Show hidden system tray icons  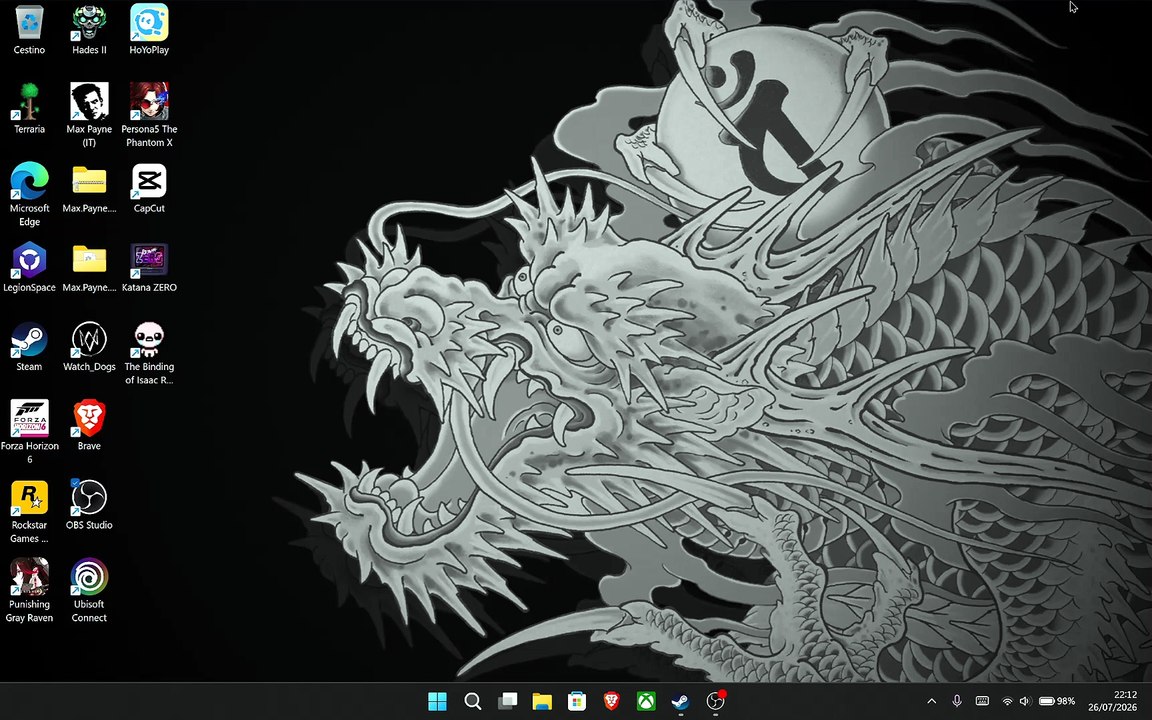point(932,702)
